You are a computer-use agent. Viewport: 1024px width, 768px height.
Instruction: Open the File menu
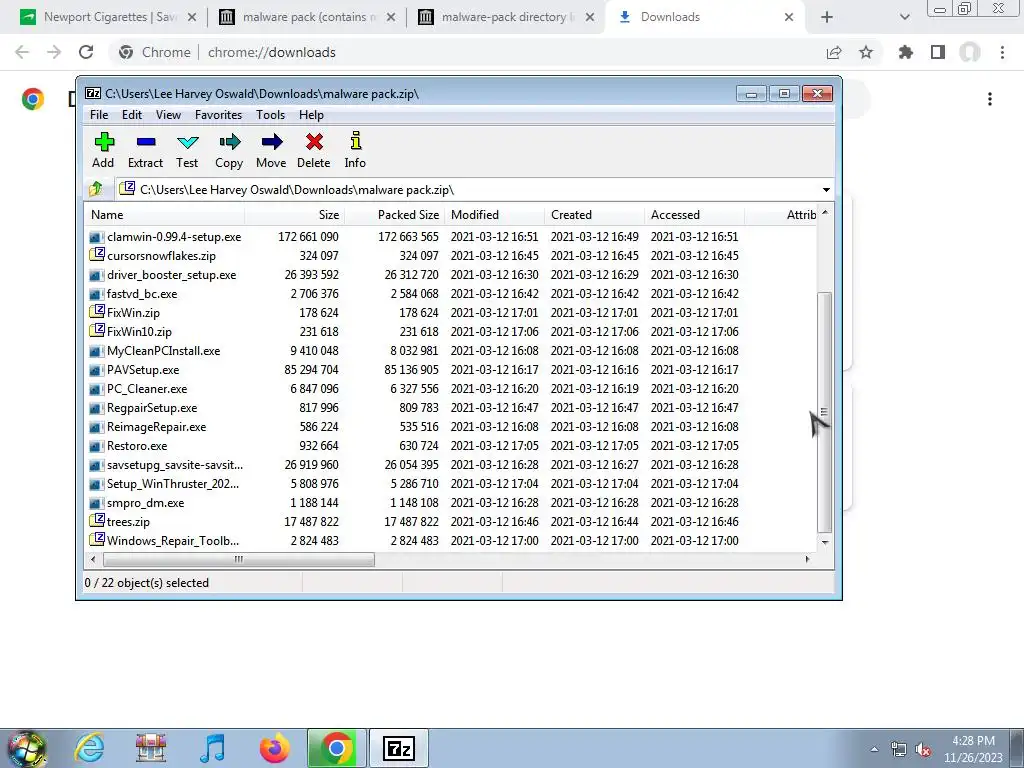[99, 115]
